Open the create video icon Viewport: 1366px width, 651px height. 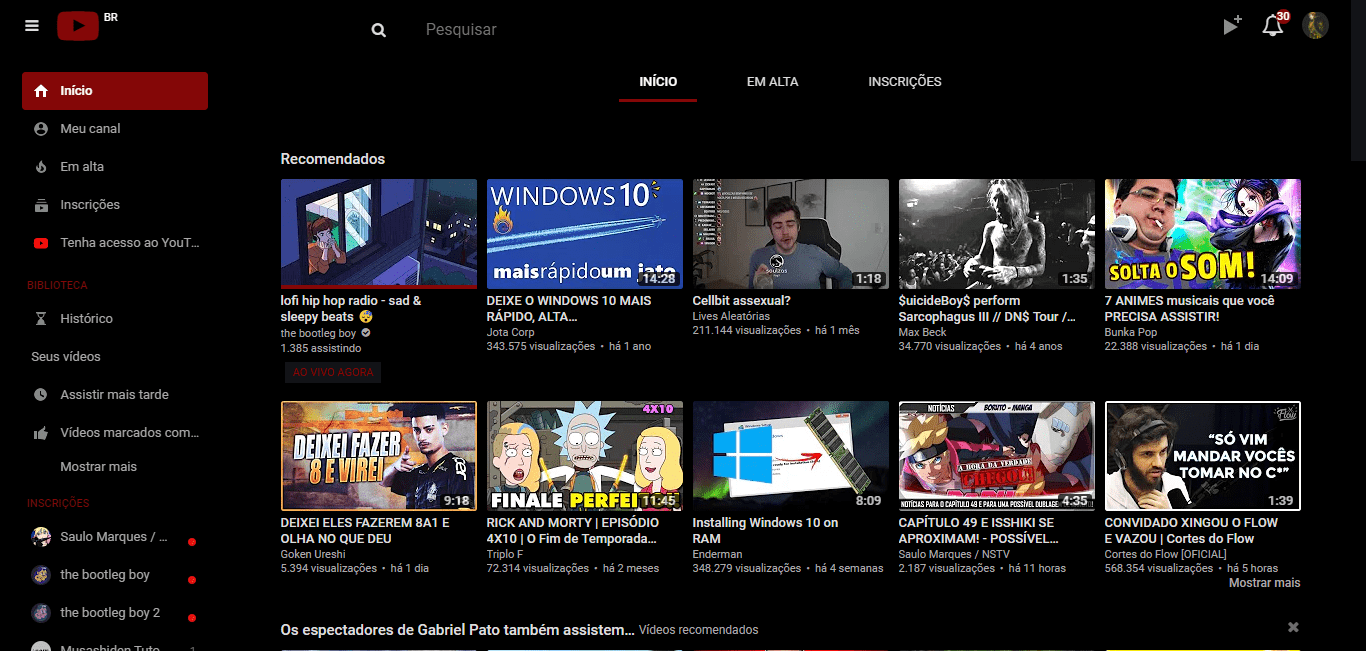(1232, 26)
